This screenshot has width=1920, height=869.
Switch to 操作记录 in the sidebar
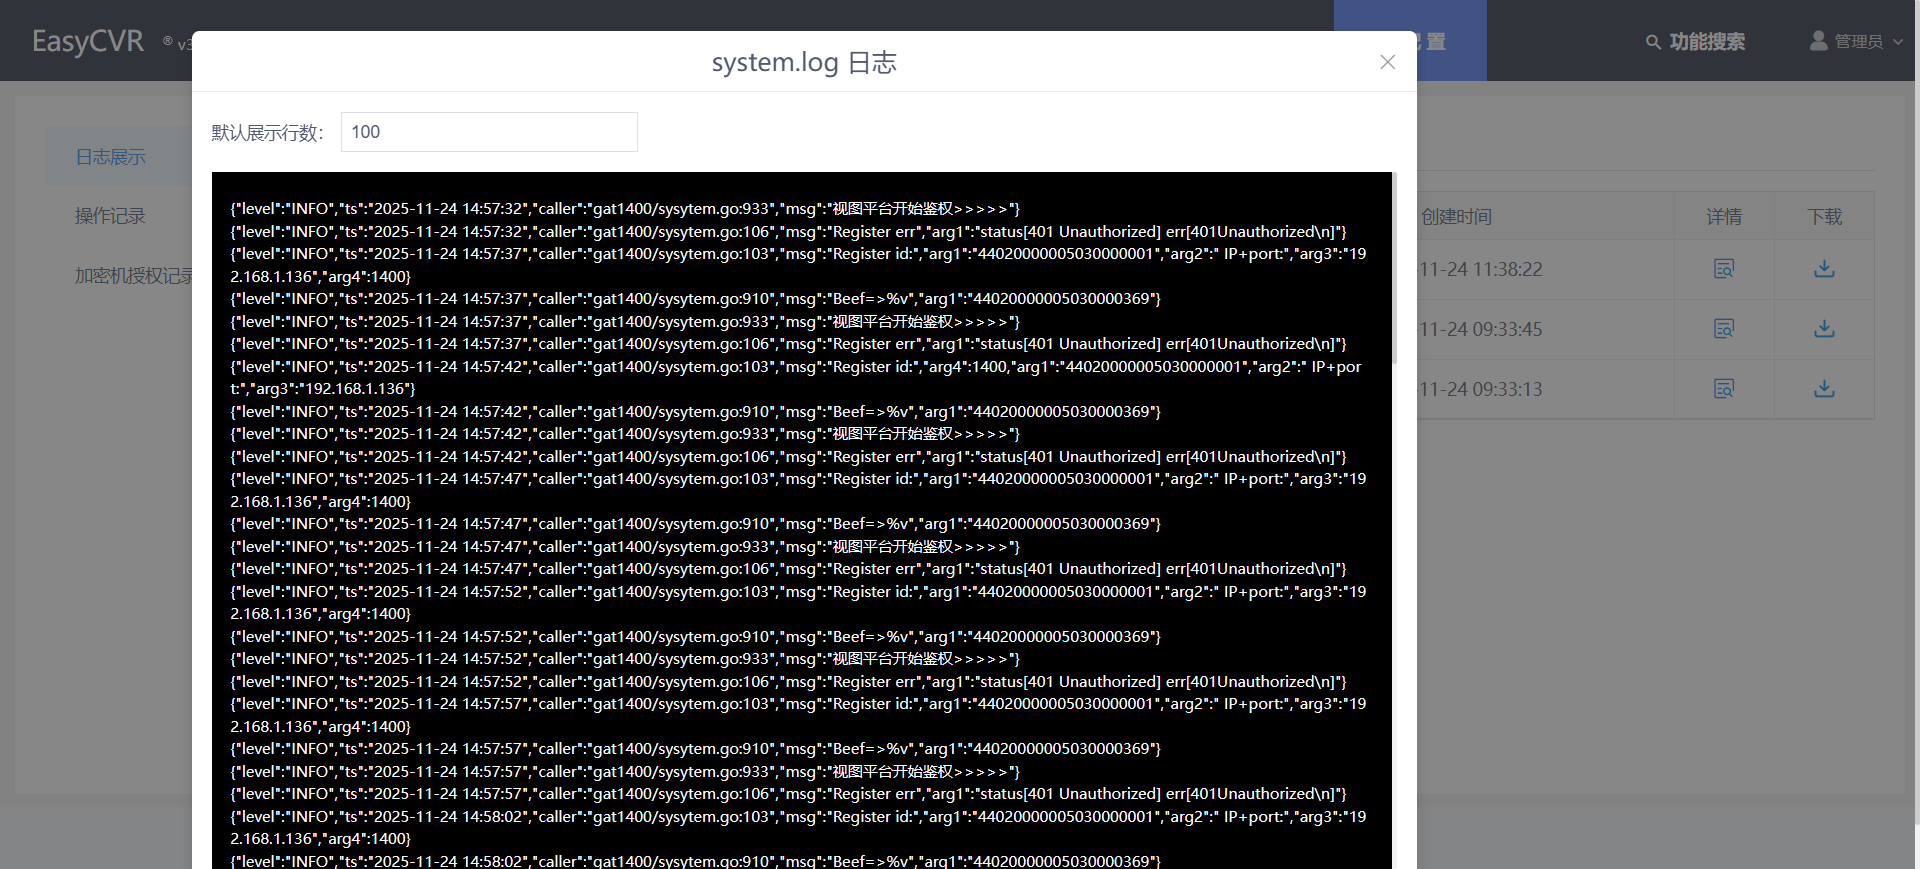click(x=110, y=216)
